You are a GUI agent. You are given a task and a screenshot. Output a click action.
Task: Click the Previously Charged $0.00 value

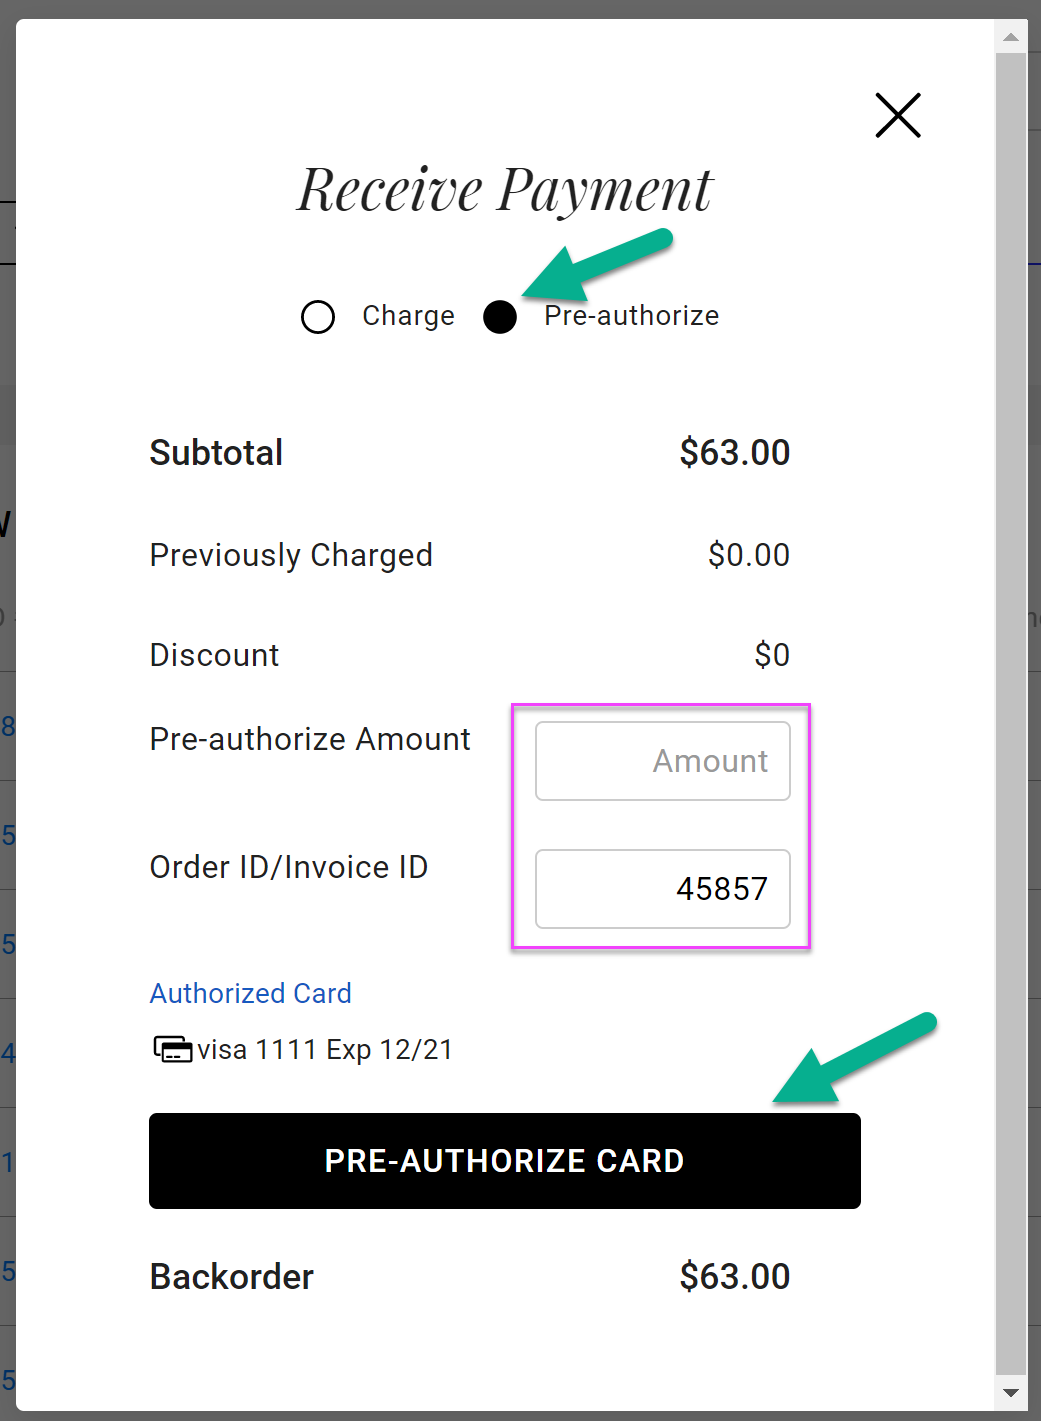[748, 555]
